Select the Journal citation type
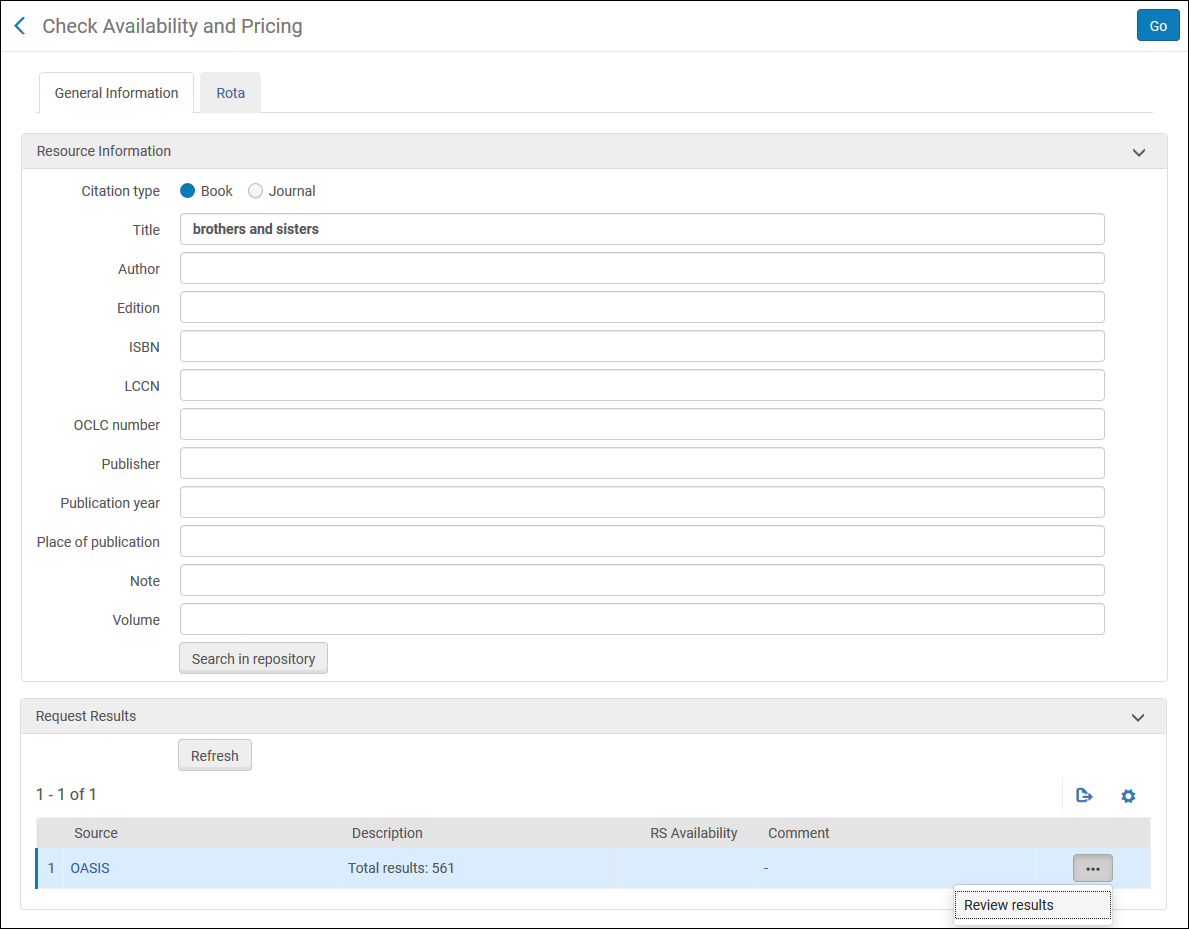The width and height of the screenshot is (1189, 929). 256,191
